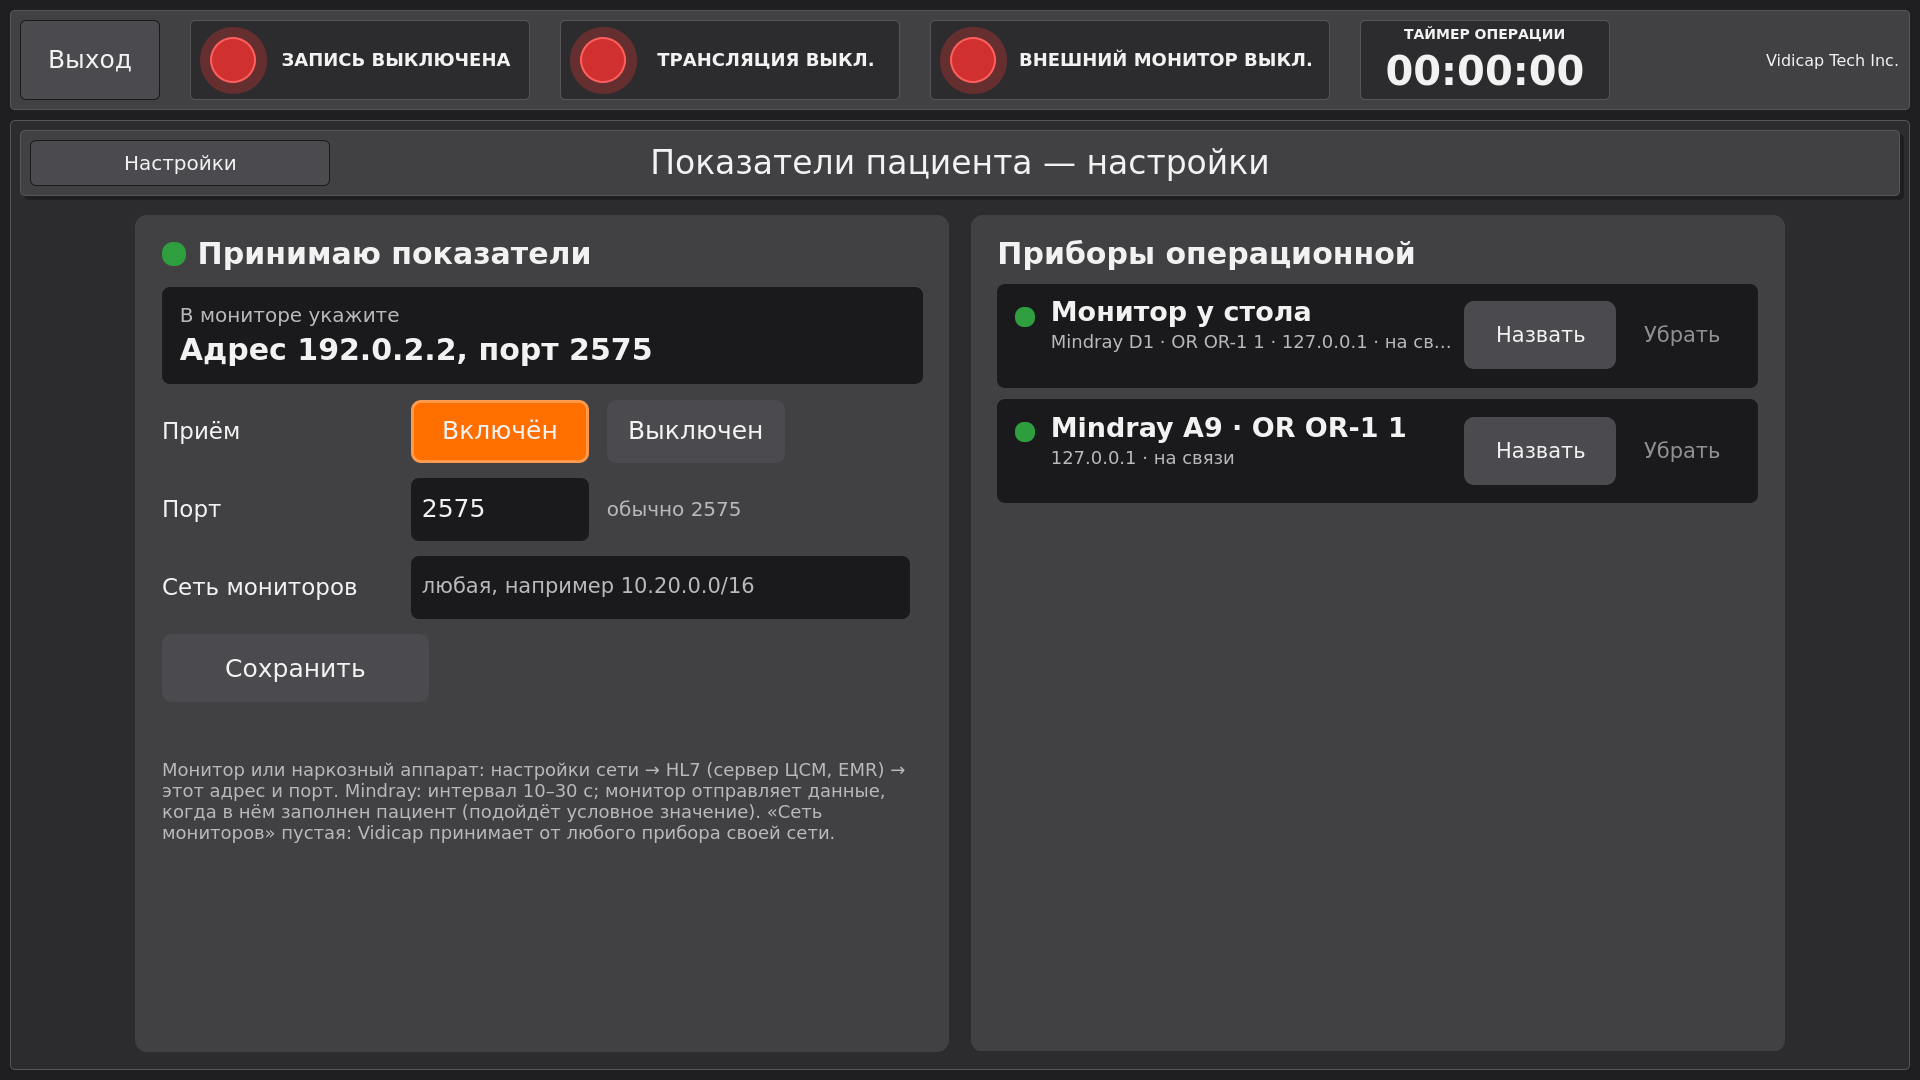Toggle recording via Запись выключена indicator
Screen dimensions: 1920x1080
click(x=360, y=60)
